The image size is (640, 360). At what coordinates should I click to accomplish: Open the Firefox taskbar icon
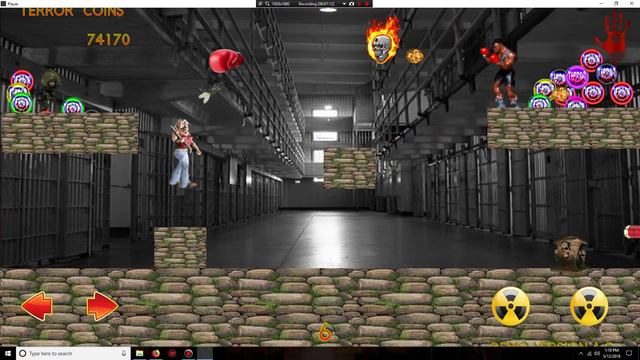(156, 353)
